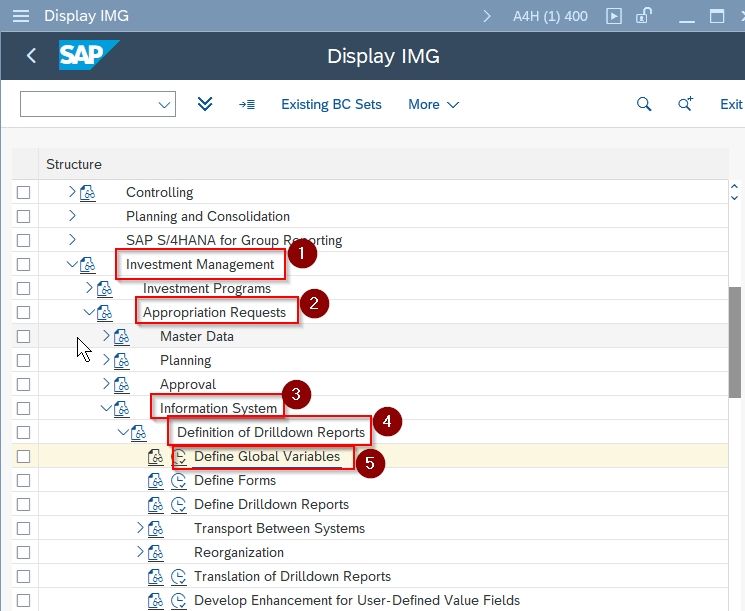745x611 pixels.
Task: Click the Find magnifier icon
Action: 644,104
